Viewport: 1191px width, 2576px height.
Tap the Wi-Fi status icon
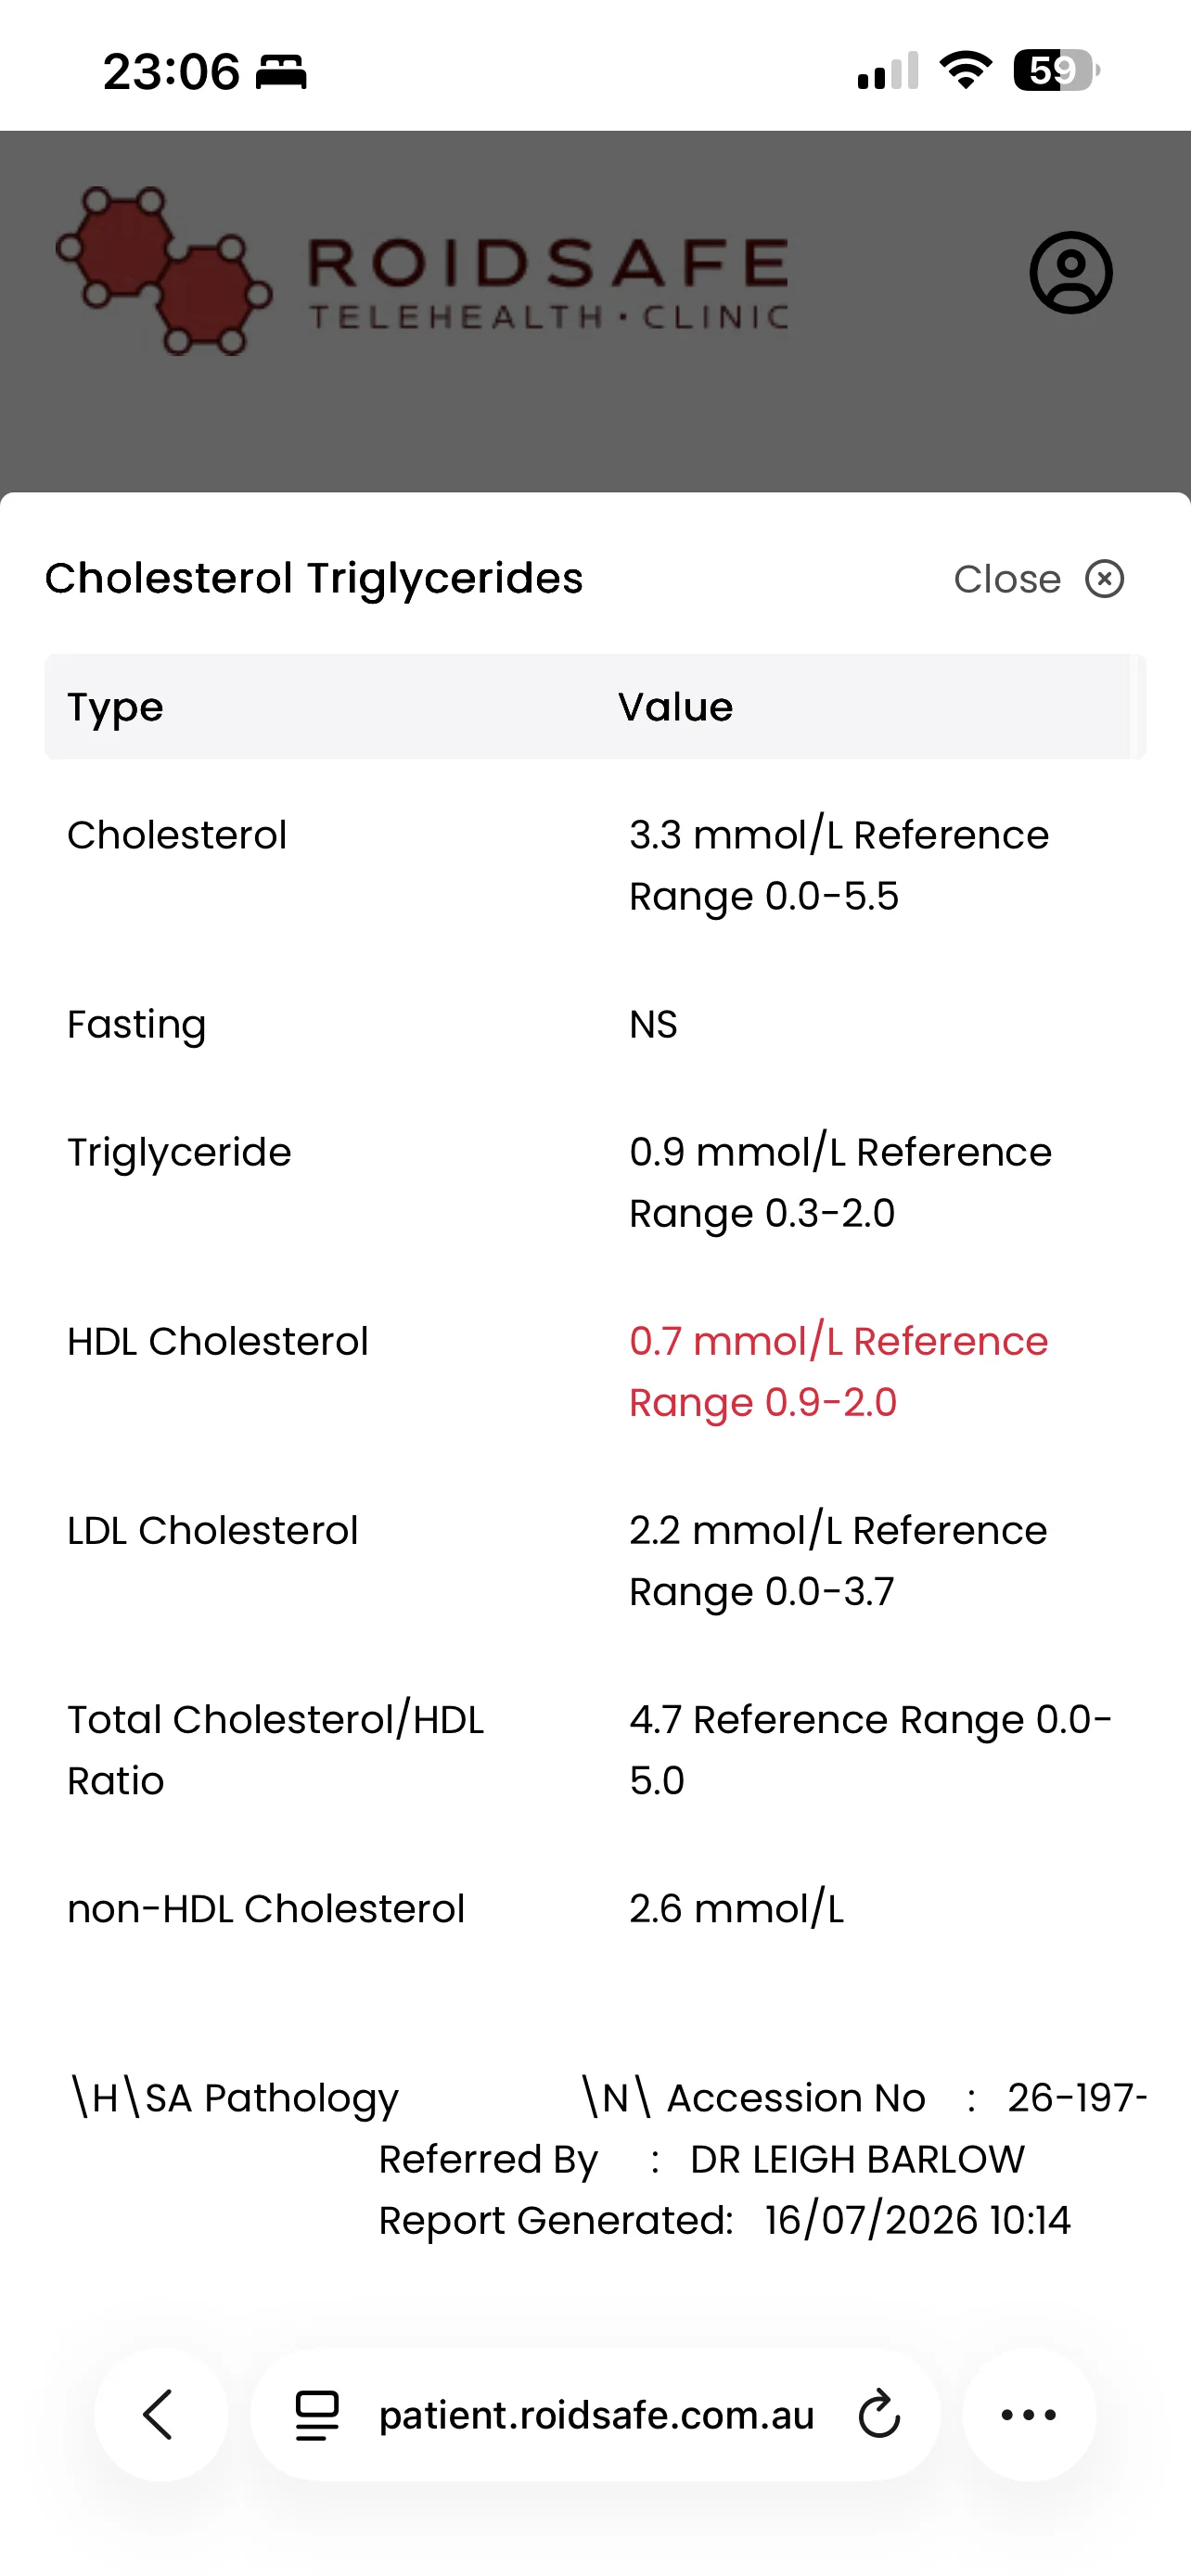pyautogui.click(x=966, y=70)
